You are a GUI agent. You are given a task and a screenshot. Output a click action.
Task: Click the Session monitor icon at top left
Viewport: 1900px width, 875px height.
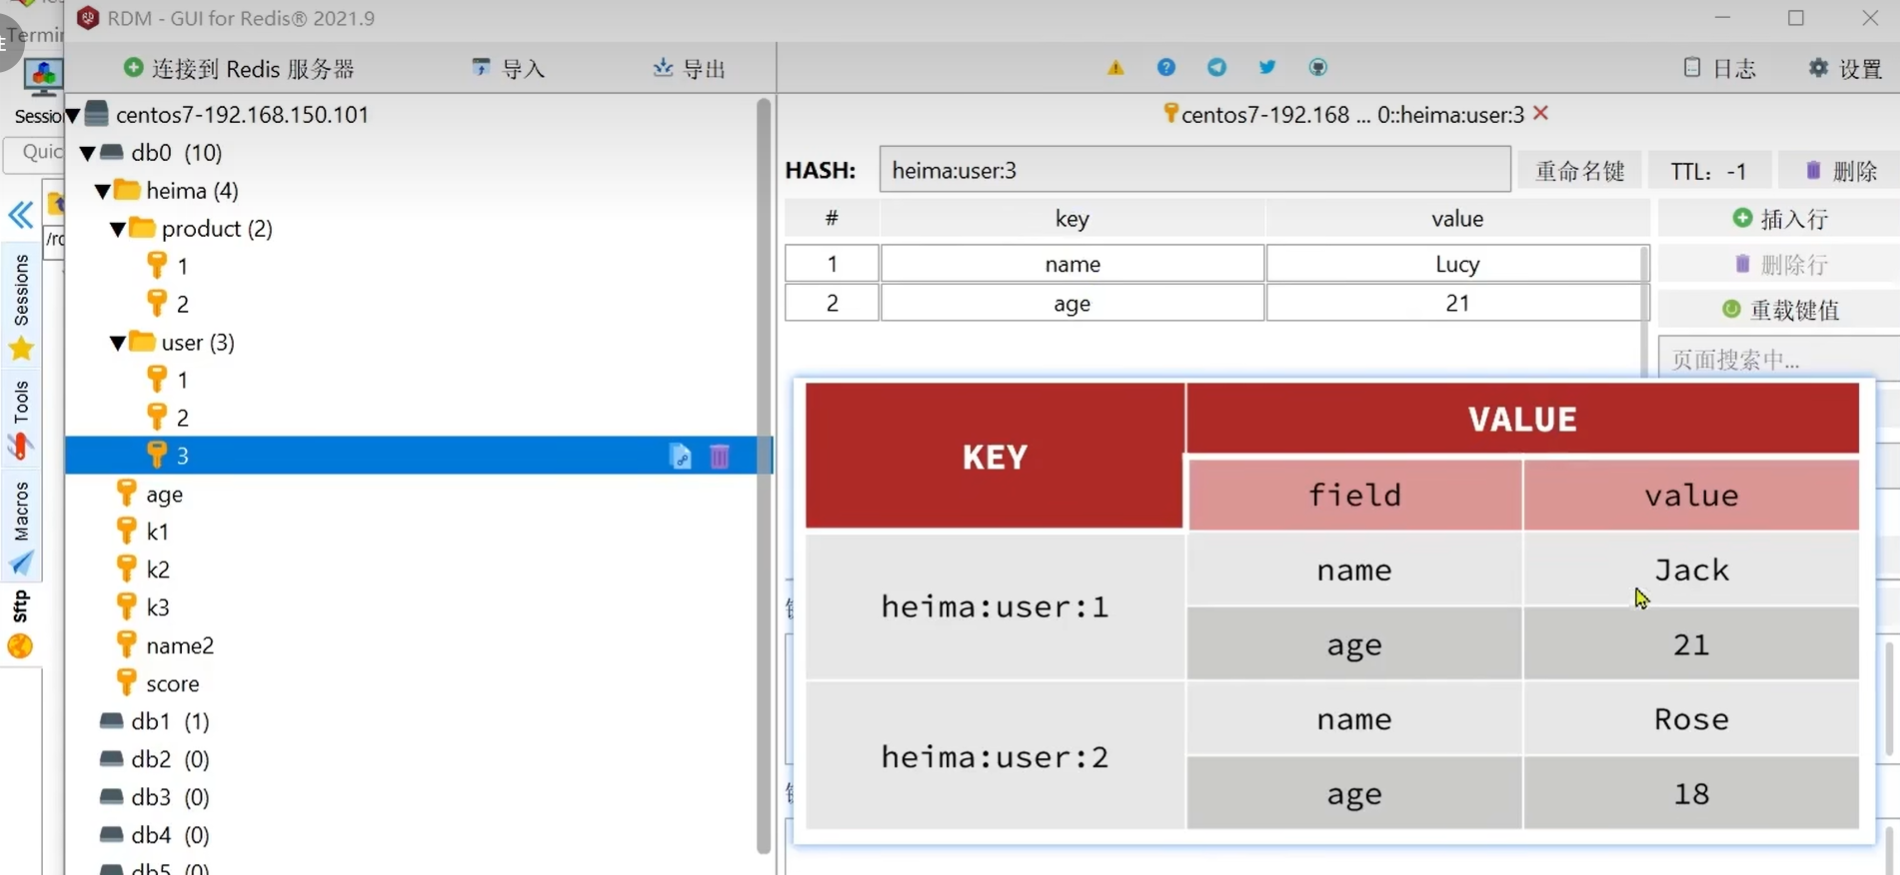coord(43,76)
